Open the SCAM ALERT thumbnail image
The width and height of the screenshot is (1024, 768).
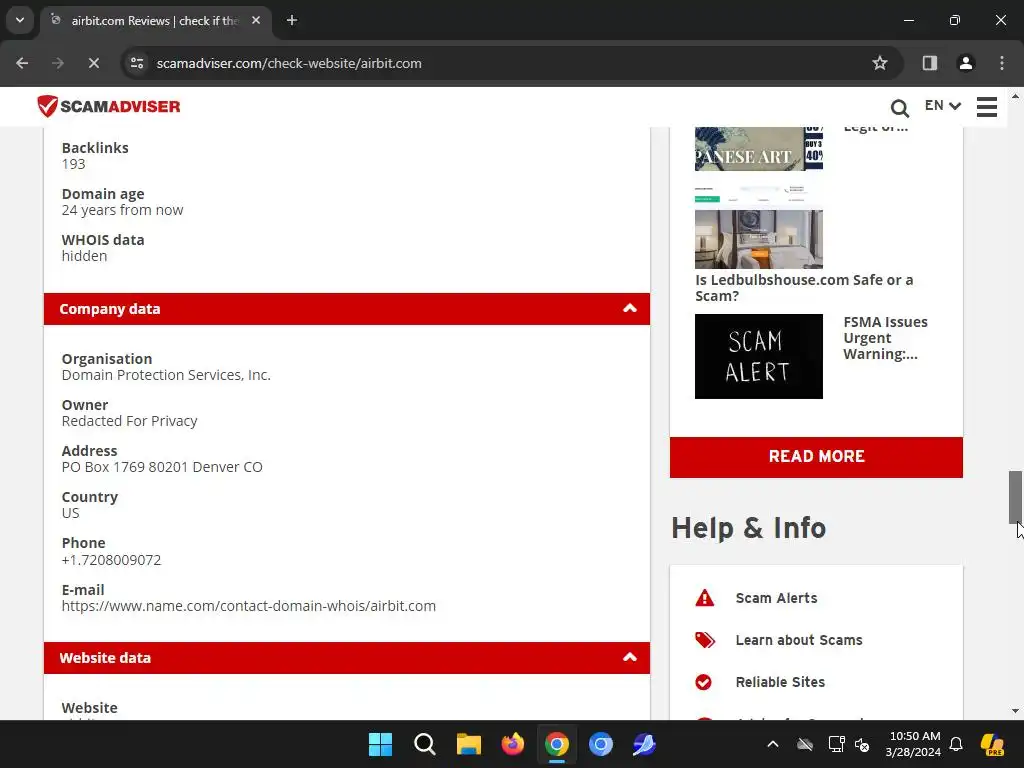[x=758, y=356]
